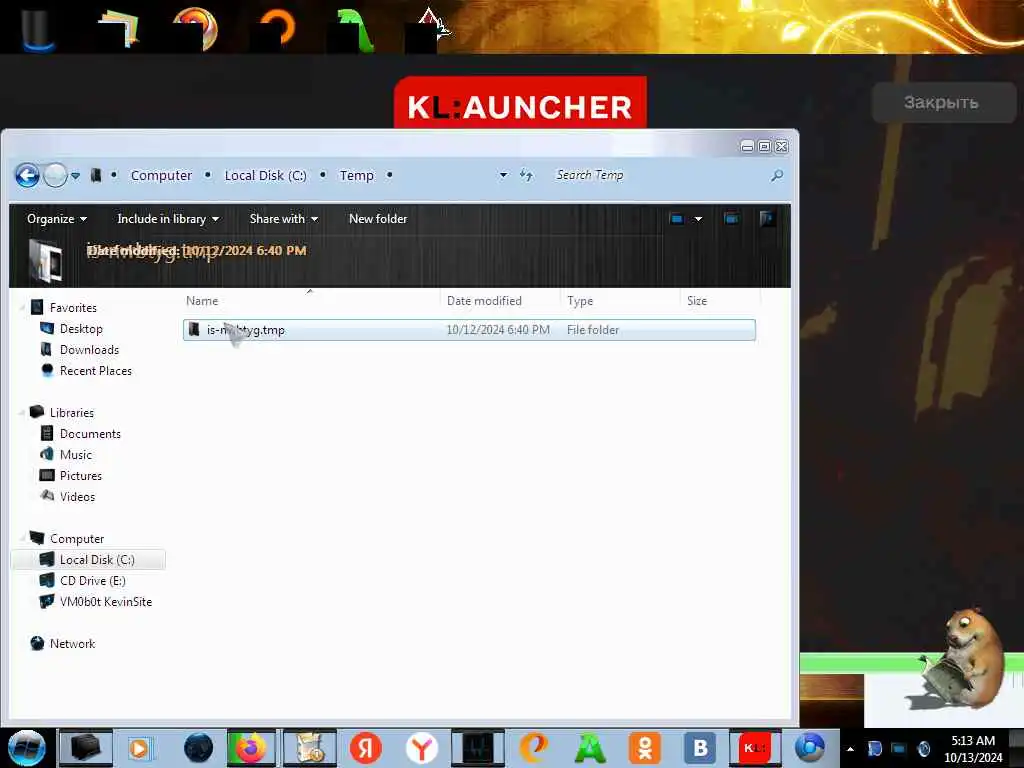
Task: Click the folder icon of the .tmp folder
Action: [x=194, y=329]
